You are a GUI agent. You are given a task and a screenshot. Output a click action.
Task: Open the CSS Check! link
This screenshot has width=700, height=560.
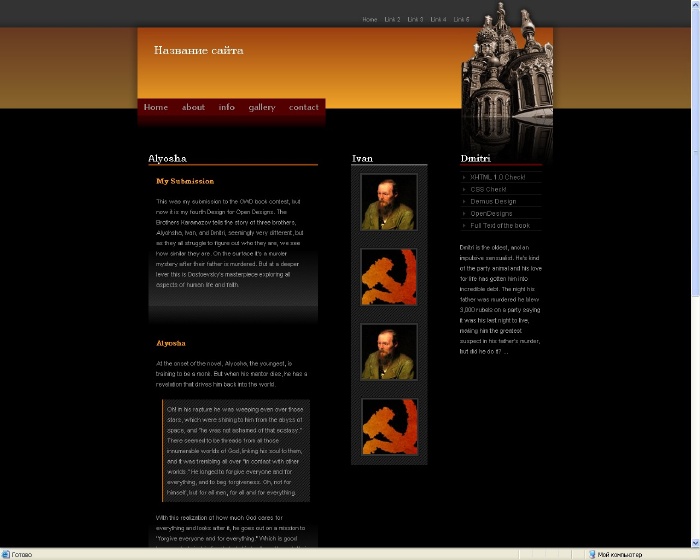488,189
